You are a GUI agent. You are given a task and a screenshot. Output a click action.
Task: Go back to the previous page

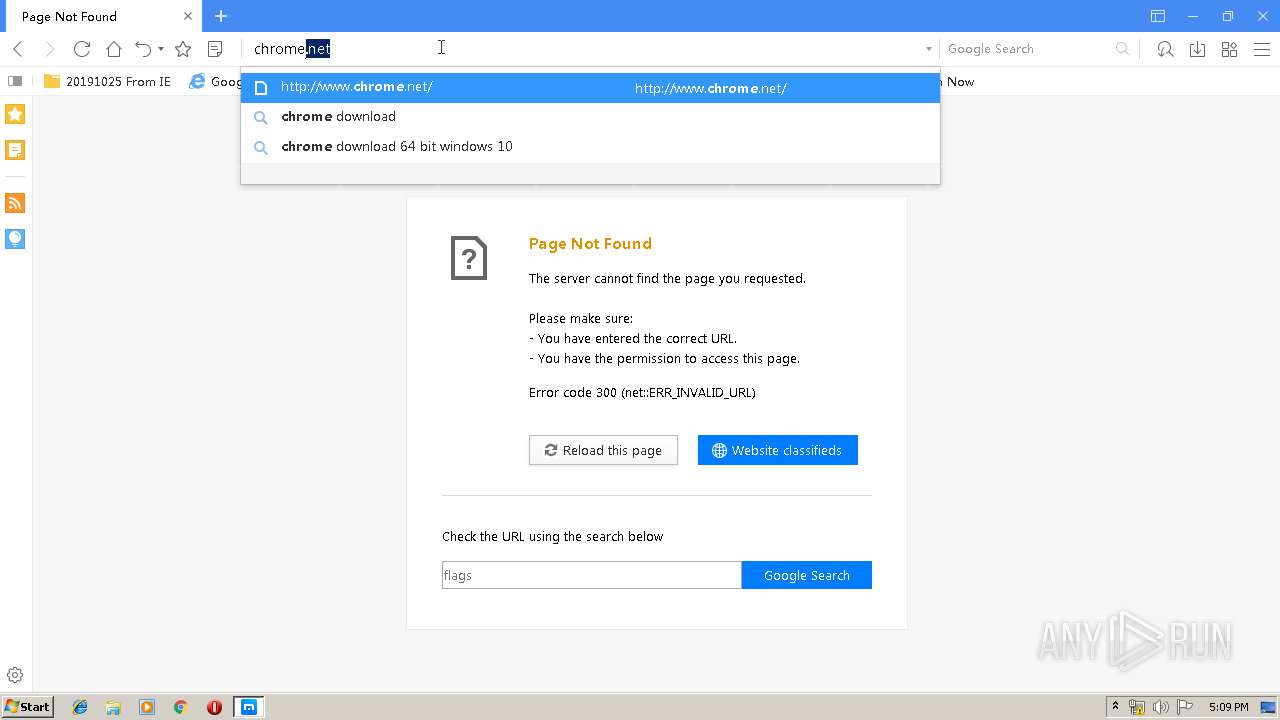point(18,49)
